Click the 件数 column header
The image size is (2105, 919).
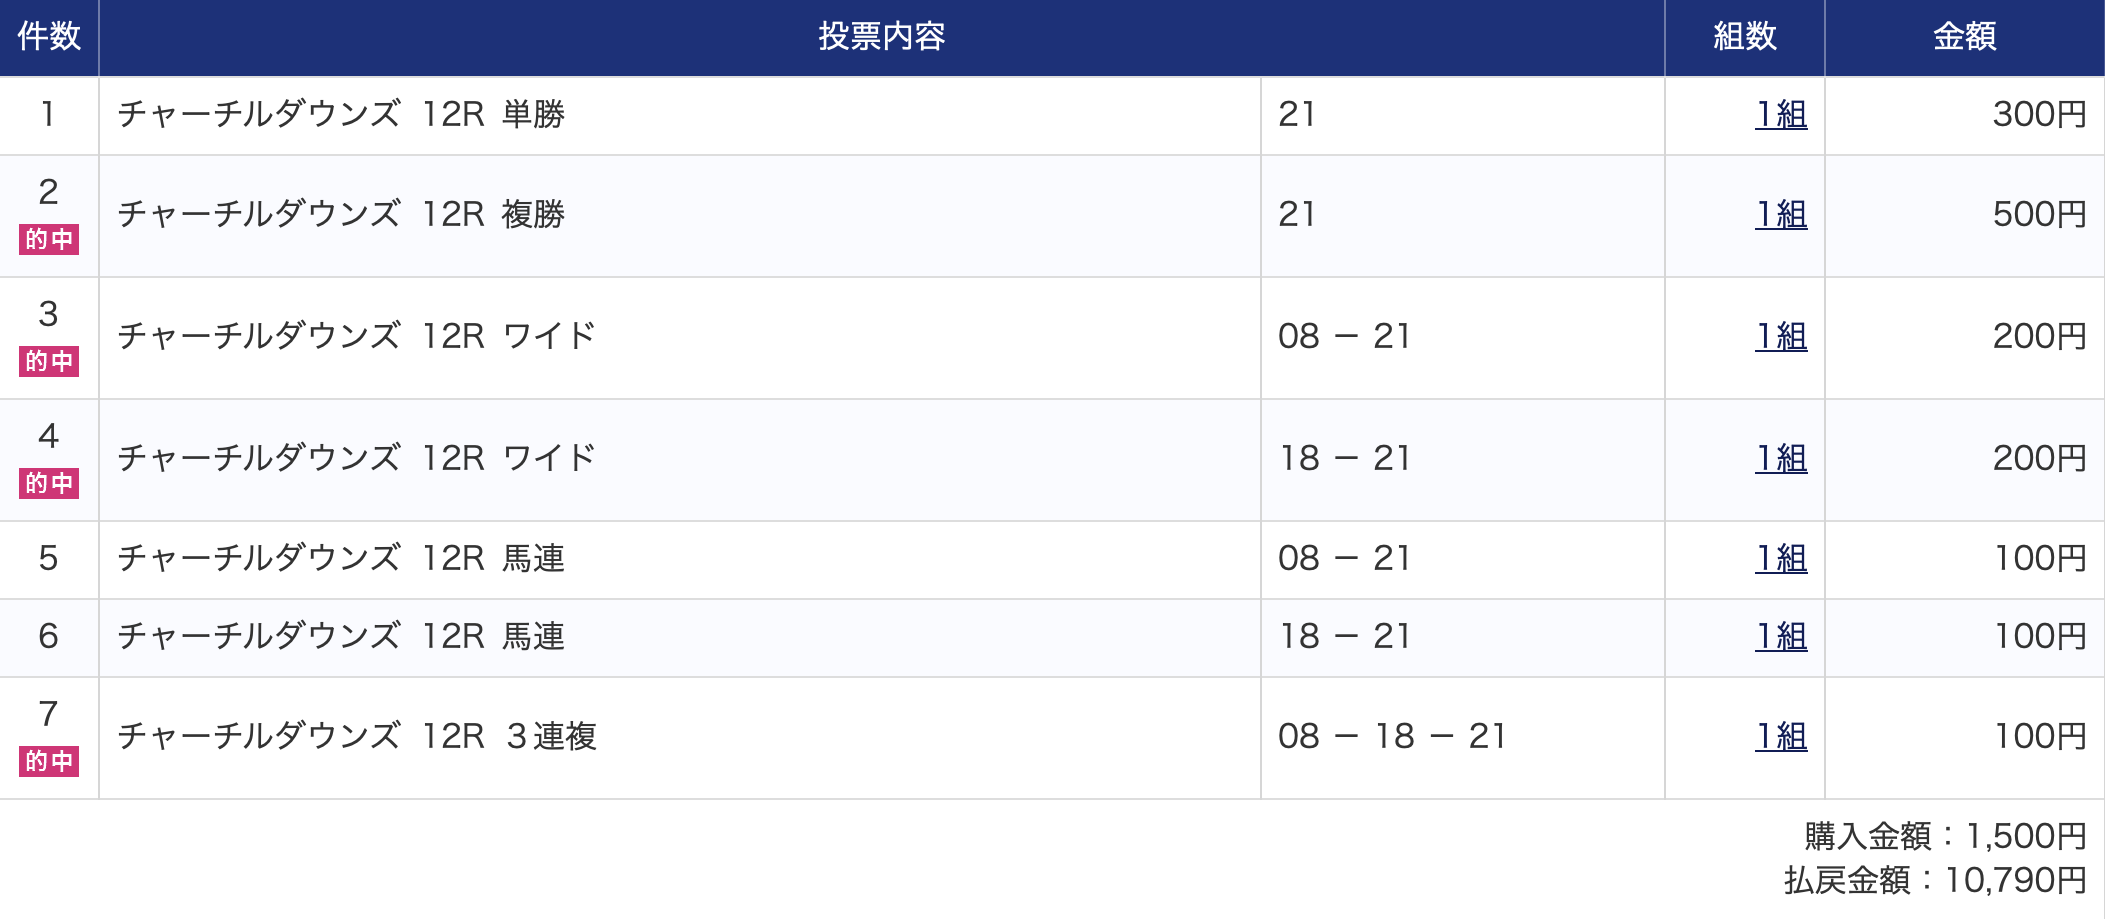click(49, 37)
